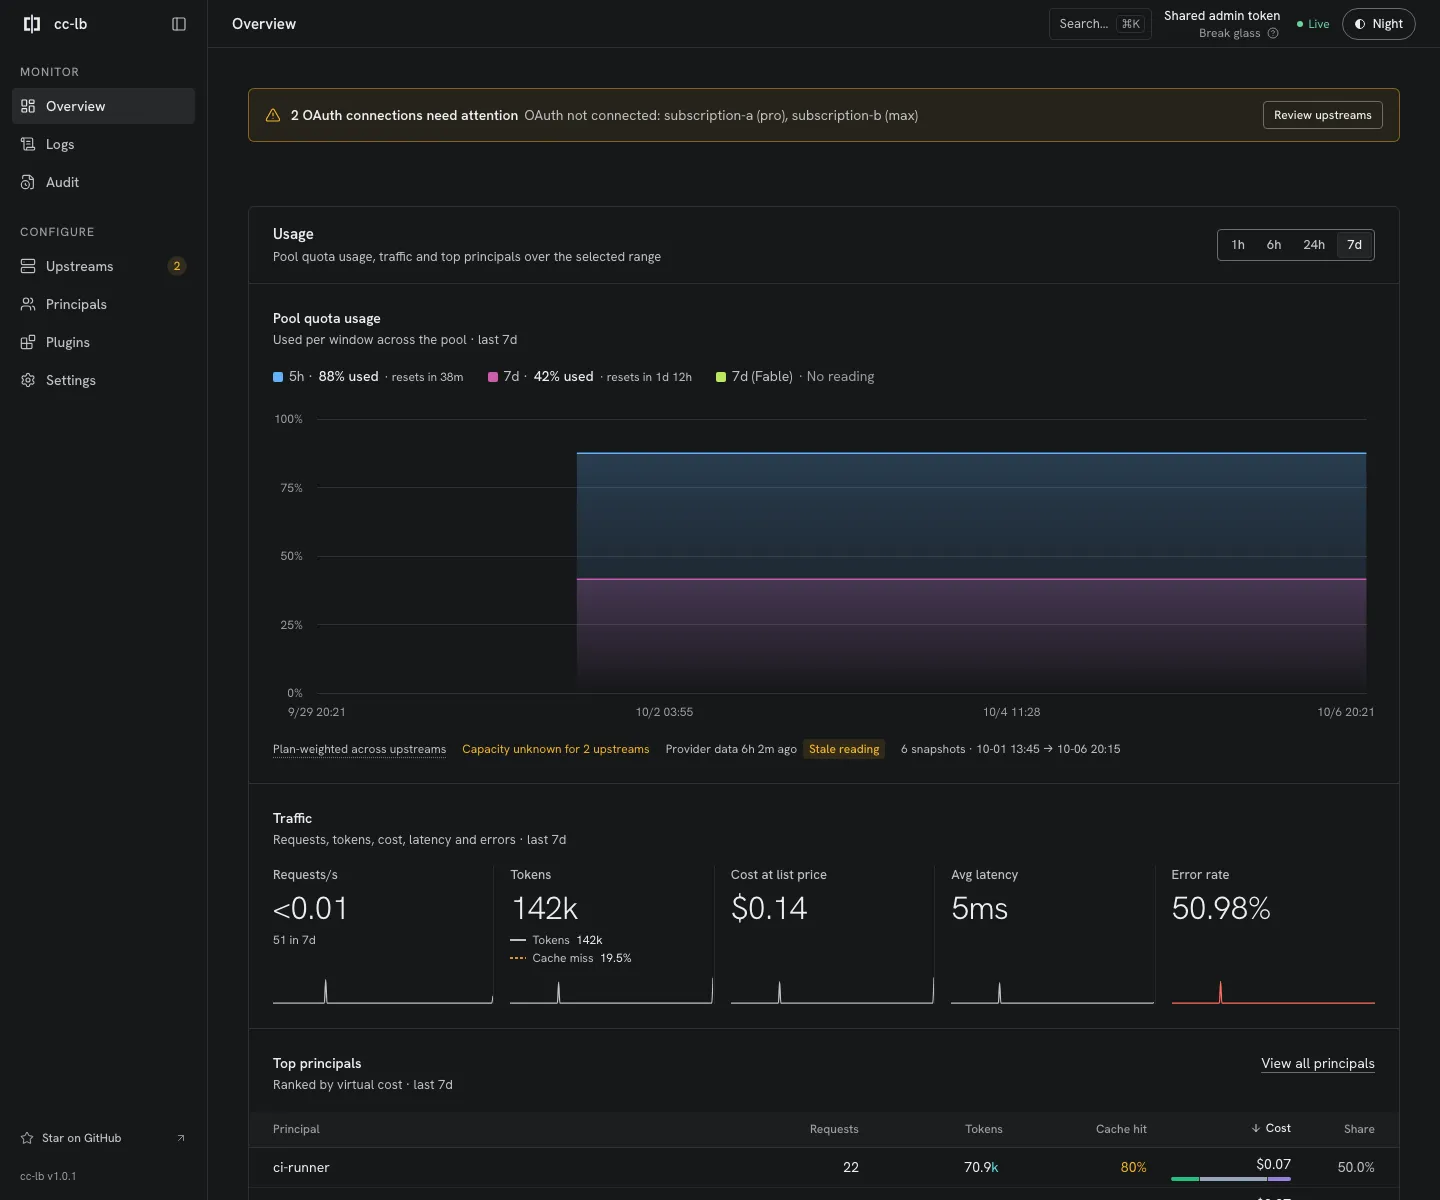Click the star icon beside Star on GitHub
1440x1200 pixels.
(x=27, y=1138)
